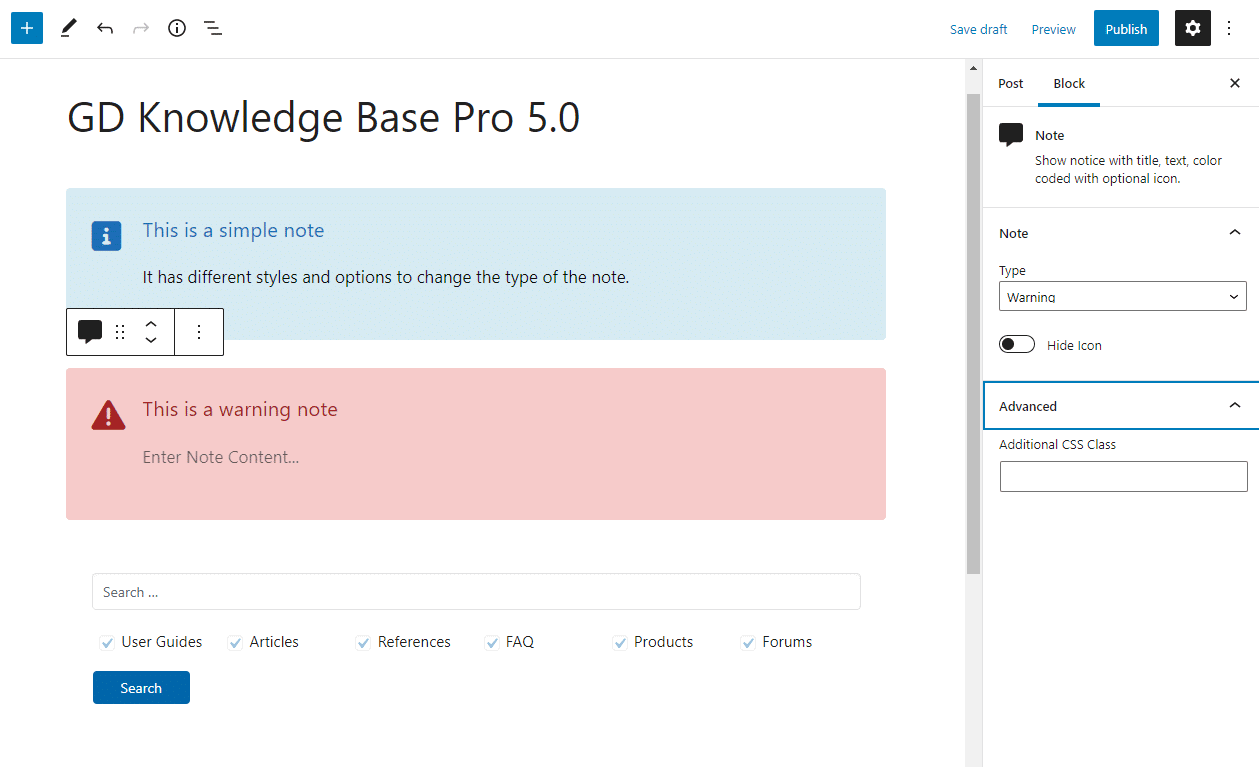Open block toolbar three-dot options
Viewport: 1259px width, 767px height.
click(199, 332)
